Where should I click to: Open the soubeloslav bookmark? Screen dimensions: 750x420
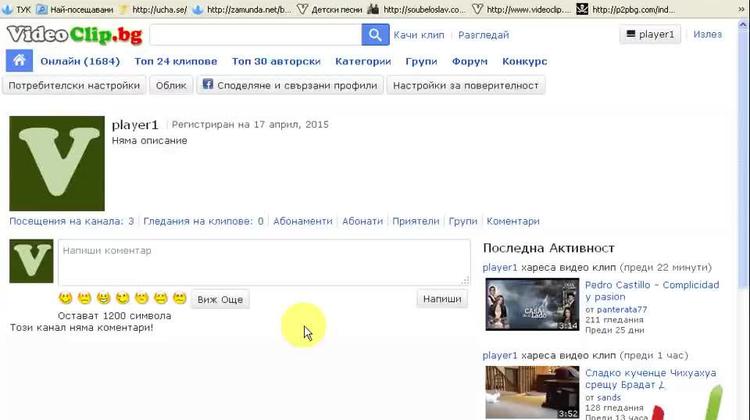pos(417,9)
